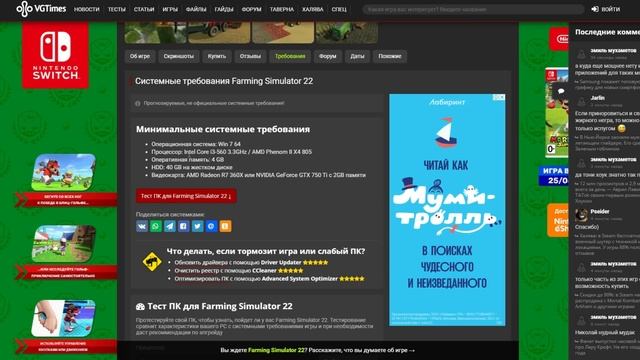The width and height of the screenshot is (640, 360).
Task: Open the Mario Golf players promo image
Action: (64, 172)
